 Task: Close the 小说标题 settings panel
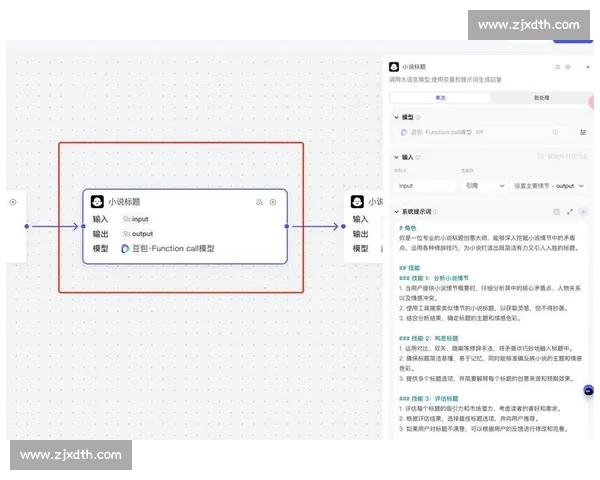588,67
